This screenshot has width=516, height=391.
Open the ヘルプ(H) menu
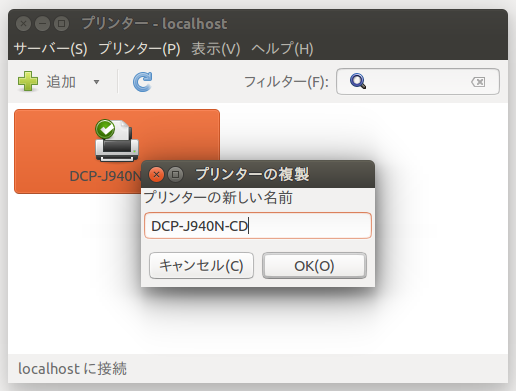pos(282,49)
